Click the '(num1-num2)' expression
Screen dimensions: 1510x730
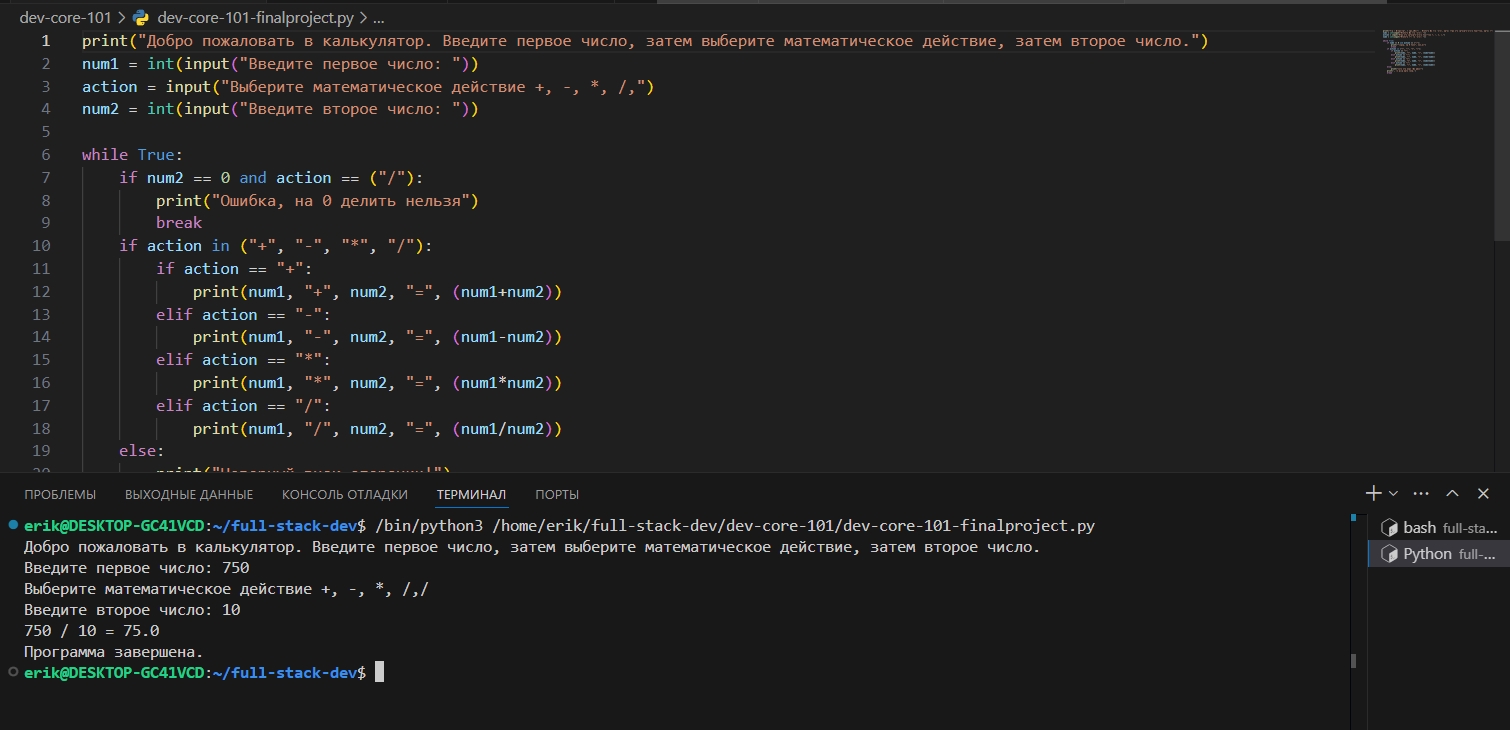pyautogui.click(x=503, y=337)
